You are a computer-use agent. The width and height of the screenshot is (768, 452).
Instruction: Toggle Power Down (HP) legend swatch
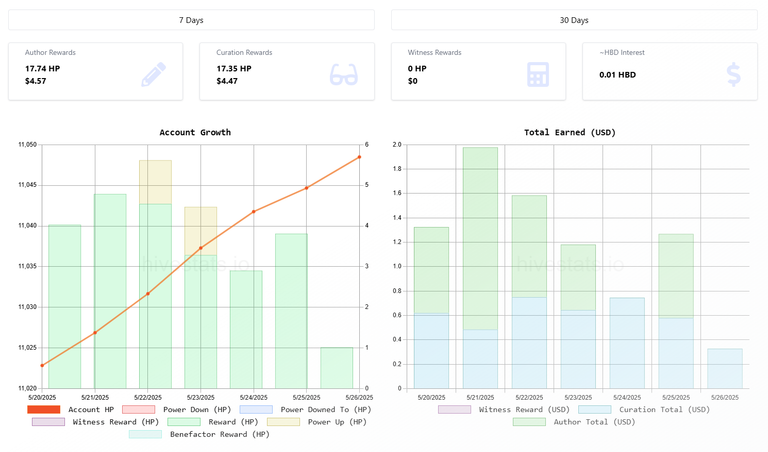point(139,409)
